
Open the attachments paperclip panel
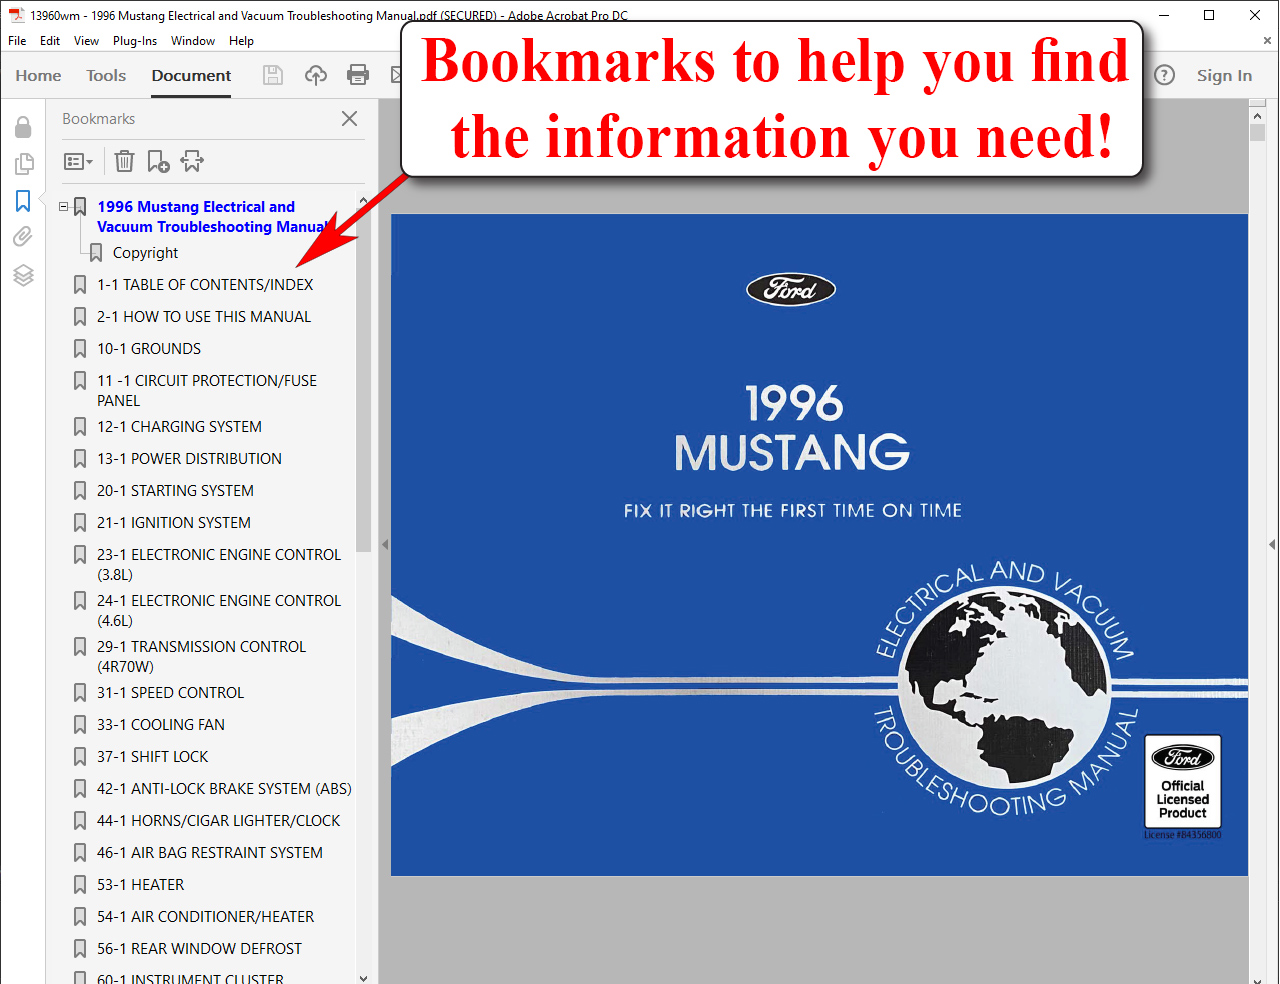click(x=23, y=237)
